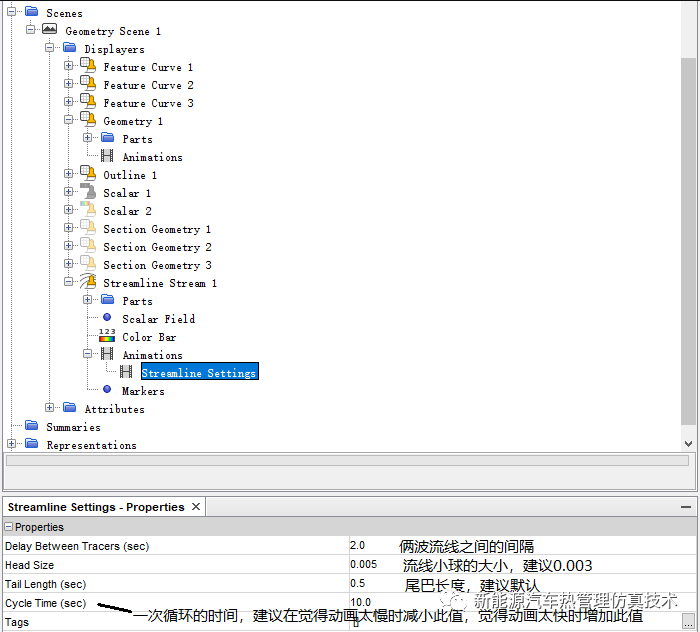The width and height of the screenshot is (700, 632).
Task: Click the Outline 1 displayer icon
Action: coord(88,173)
